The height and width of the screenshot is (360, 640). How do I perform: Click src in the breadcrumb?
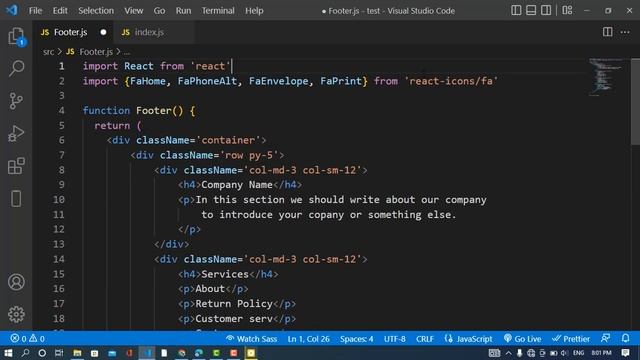pos(48,52)
